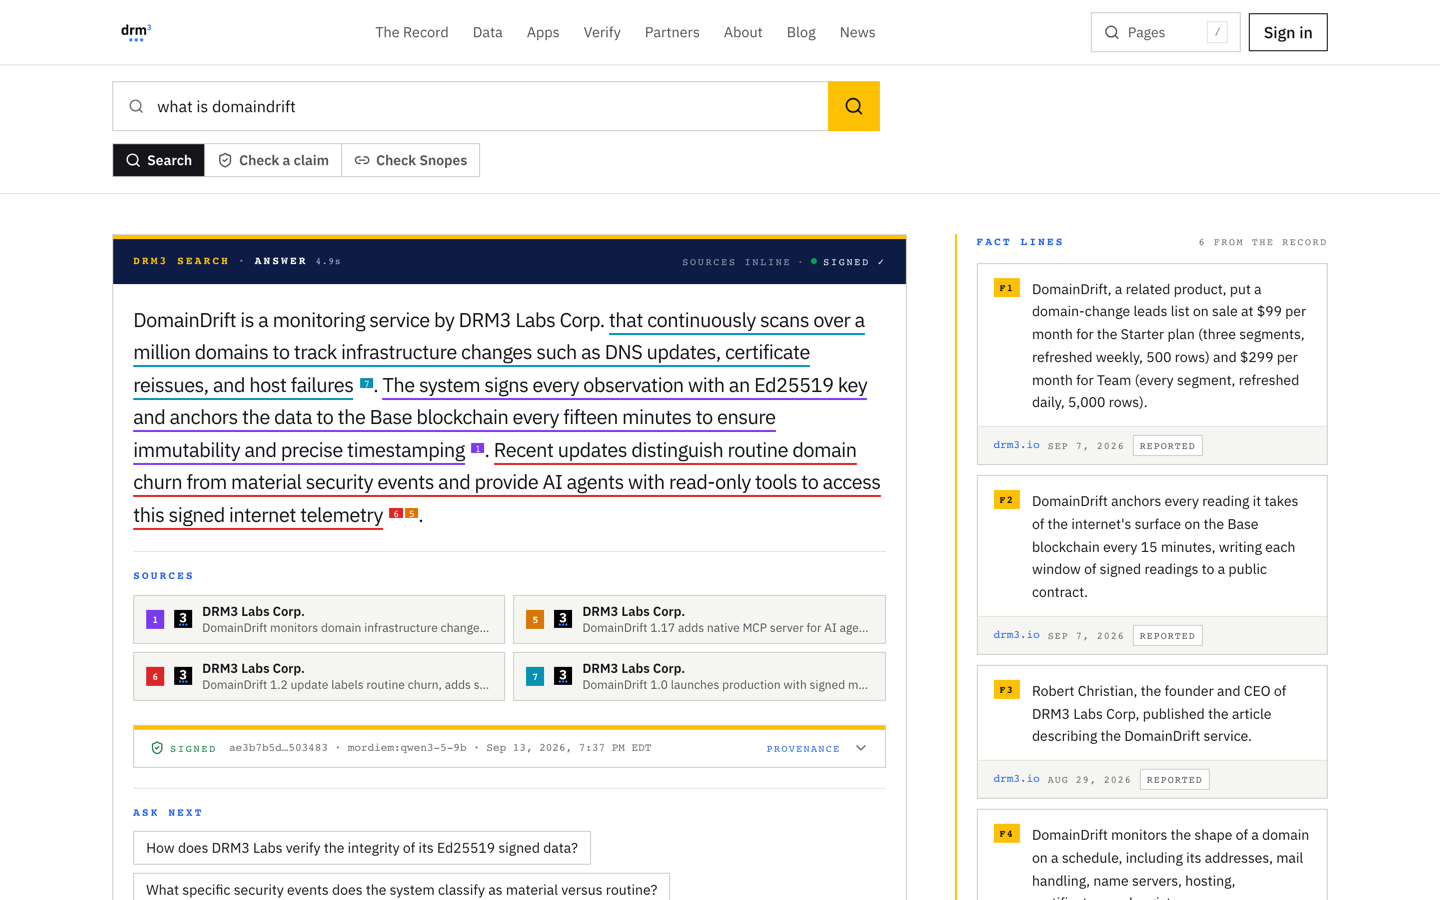Ask how DRM3 Labs verifies Ed25519 signed data
1440x900 pixels.
362,848
